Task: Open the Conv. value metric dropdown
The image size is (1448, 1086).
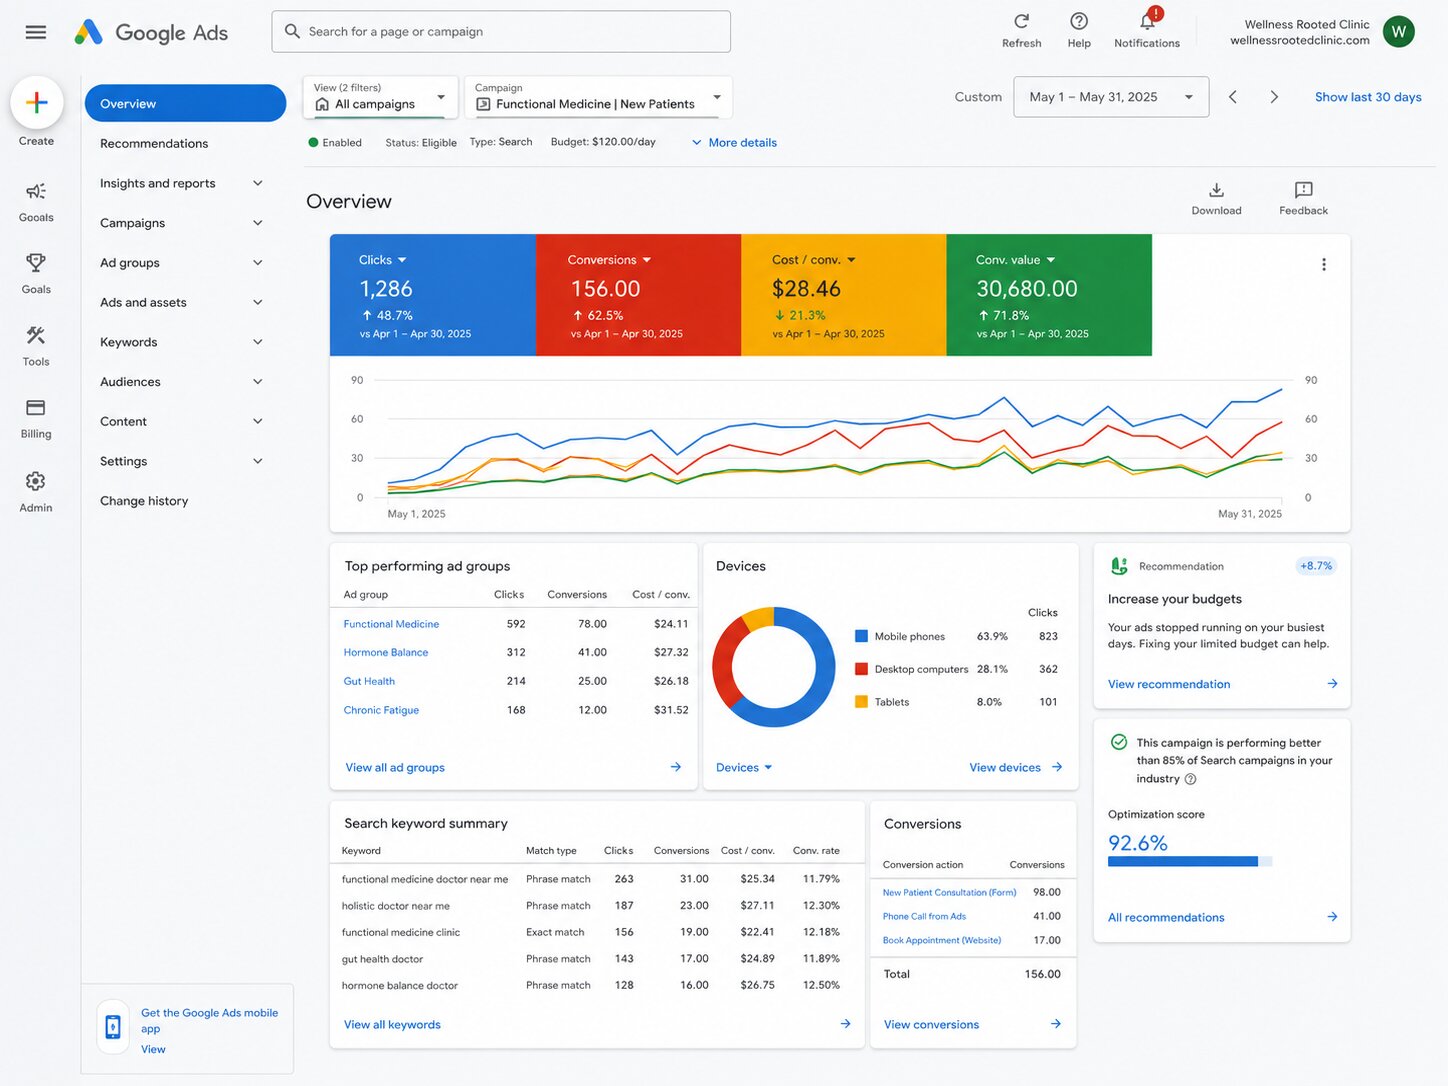Action: 1016,260
